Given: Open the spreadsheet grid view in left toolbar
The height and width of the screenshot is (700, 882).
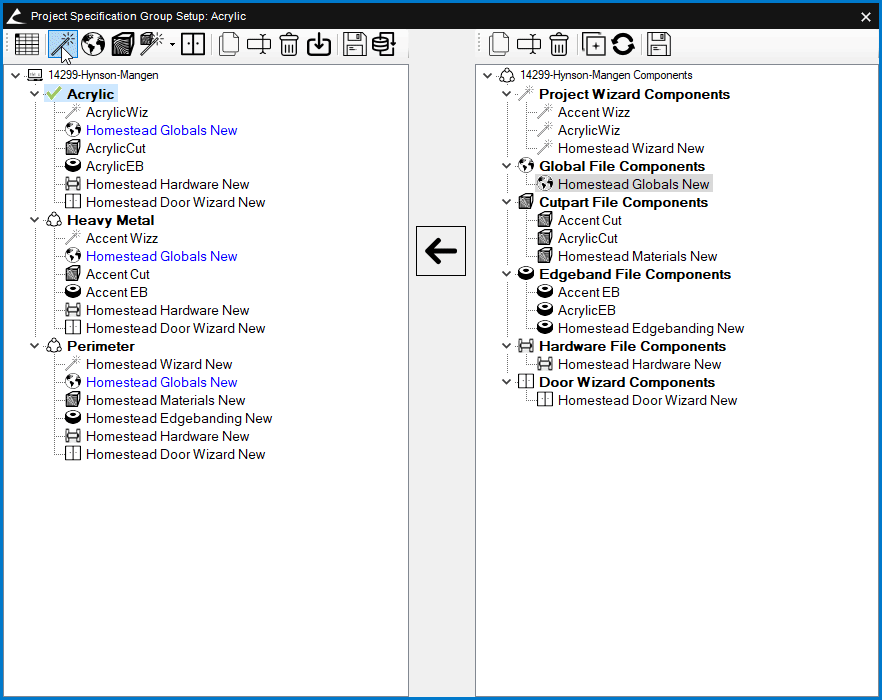Looking at the screenshot, I should pyautogui.click(x=26, y=44).
